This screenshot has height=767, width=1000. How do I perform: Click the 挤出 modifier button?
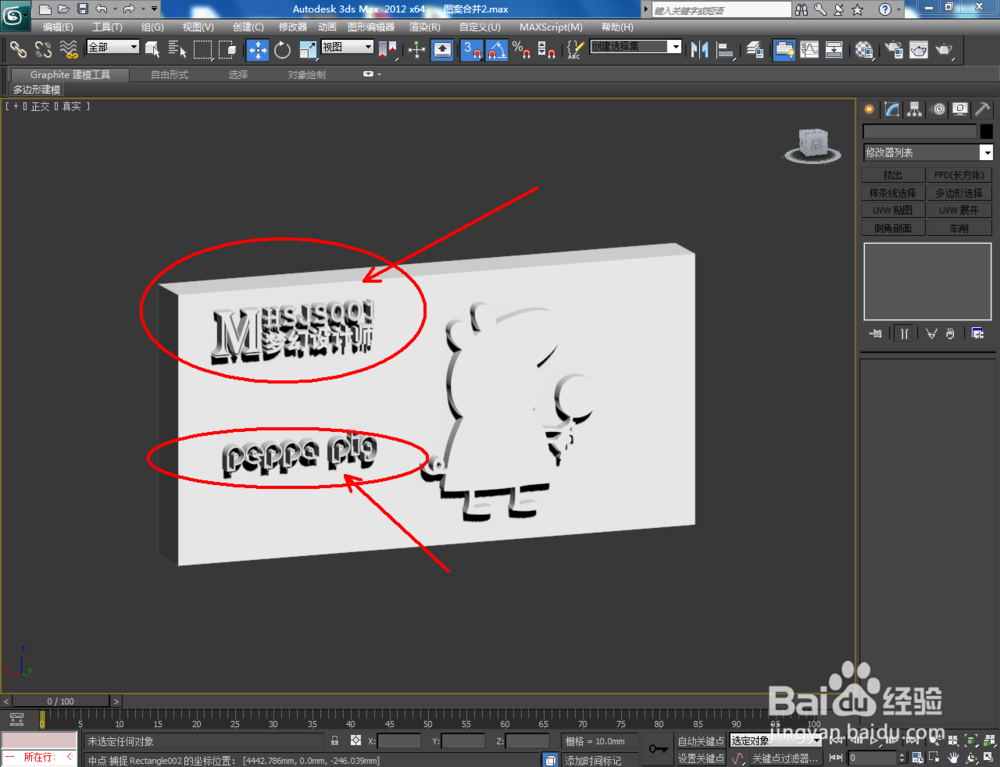(893, 175)
